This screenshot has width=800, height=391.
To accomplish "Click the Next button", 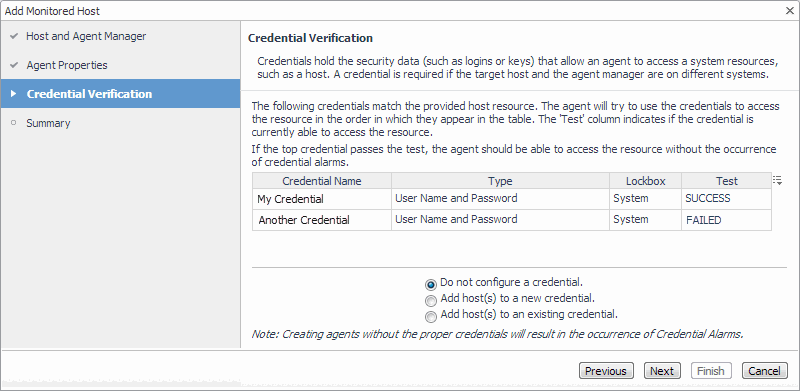I will pyautogui.click(x=662, y=371).
